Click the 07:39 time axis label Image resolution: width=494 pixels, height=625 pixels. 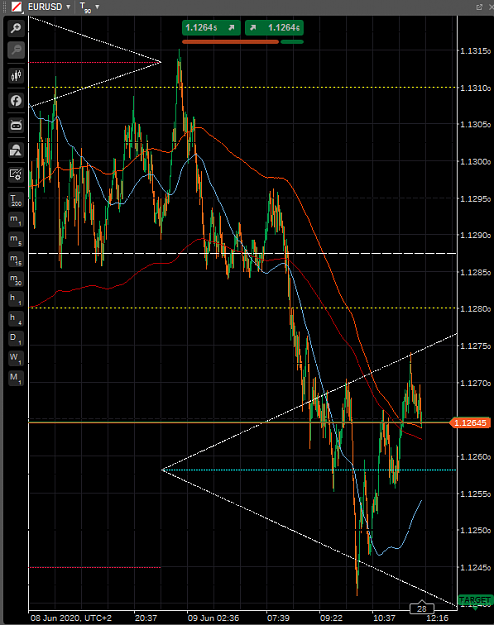(x=278, y=618)
